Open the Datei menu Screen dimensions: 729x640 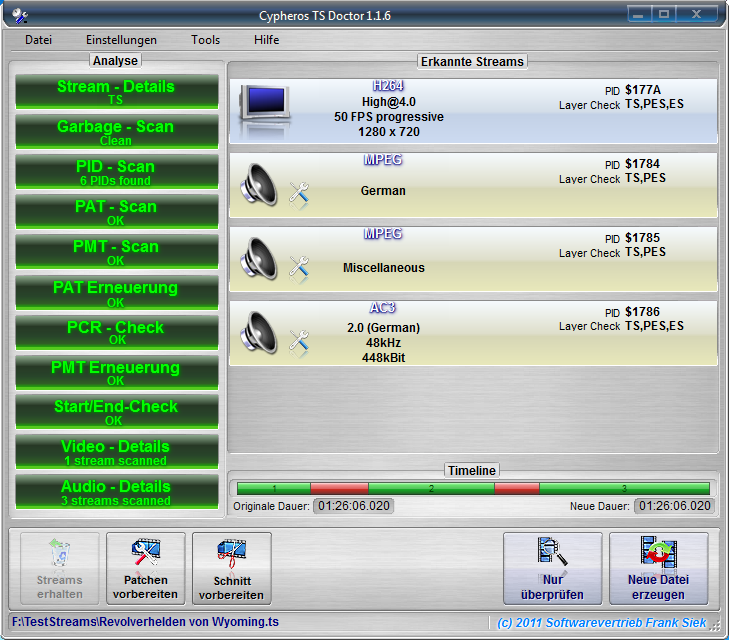pos(39,40)
